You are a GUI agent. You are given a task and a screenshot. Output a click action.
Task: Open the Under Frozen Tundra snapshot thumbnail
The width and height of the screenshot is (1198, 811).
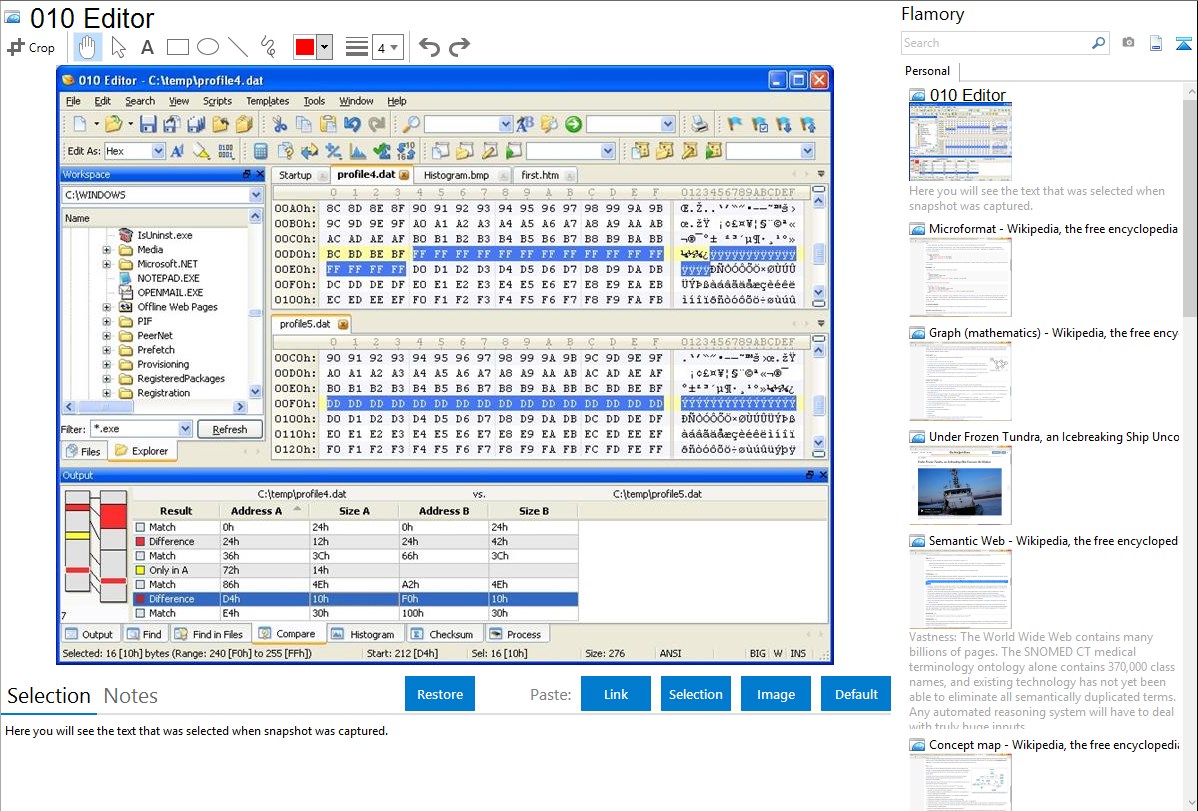[960, 485]
